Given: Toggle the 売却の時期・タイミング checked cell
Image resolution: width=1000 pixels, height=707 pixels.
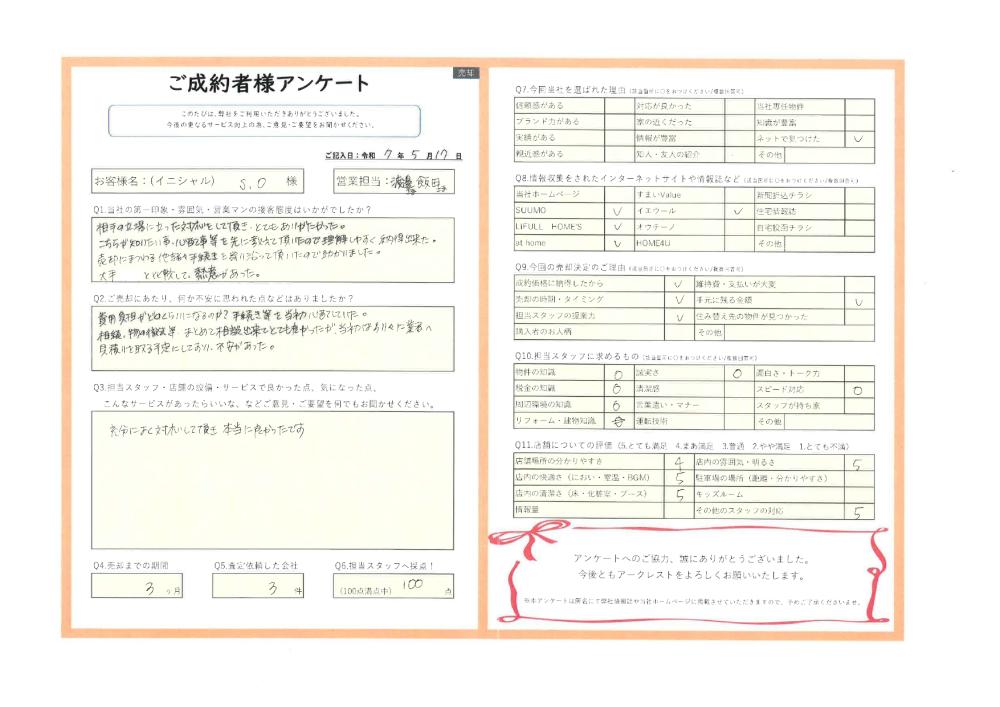Looking at the screenshot, I should [x=679, y=300].
